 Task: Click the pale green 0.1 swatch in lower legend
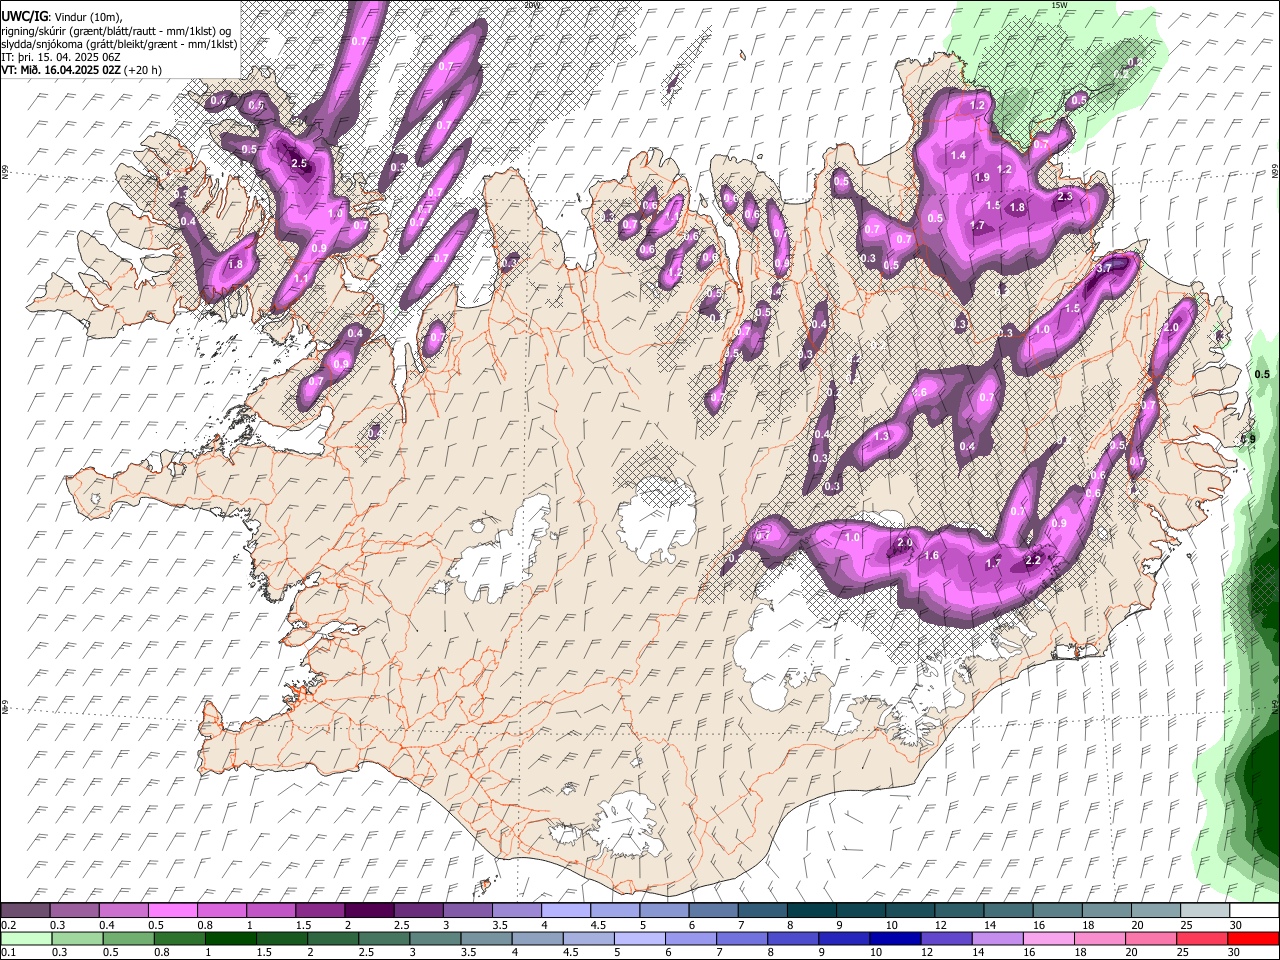26,938
